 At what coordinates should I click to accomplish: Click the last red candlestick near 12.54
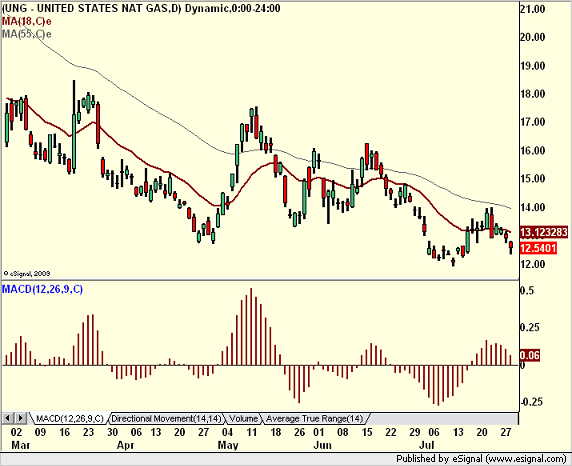511,247
